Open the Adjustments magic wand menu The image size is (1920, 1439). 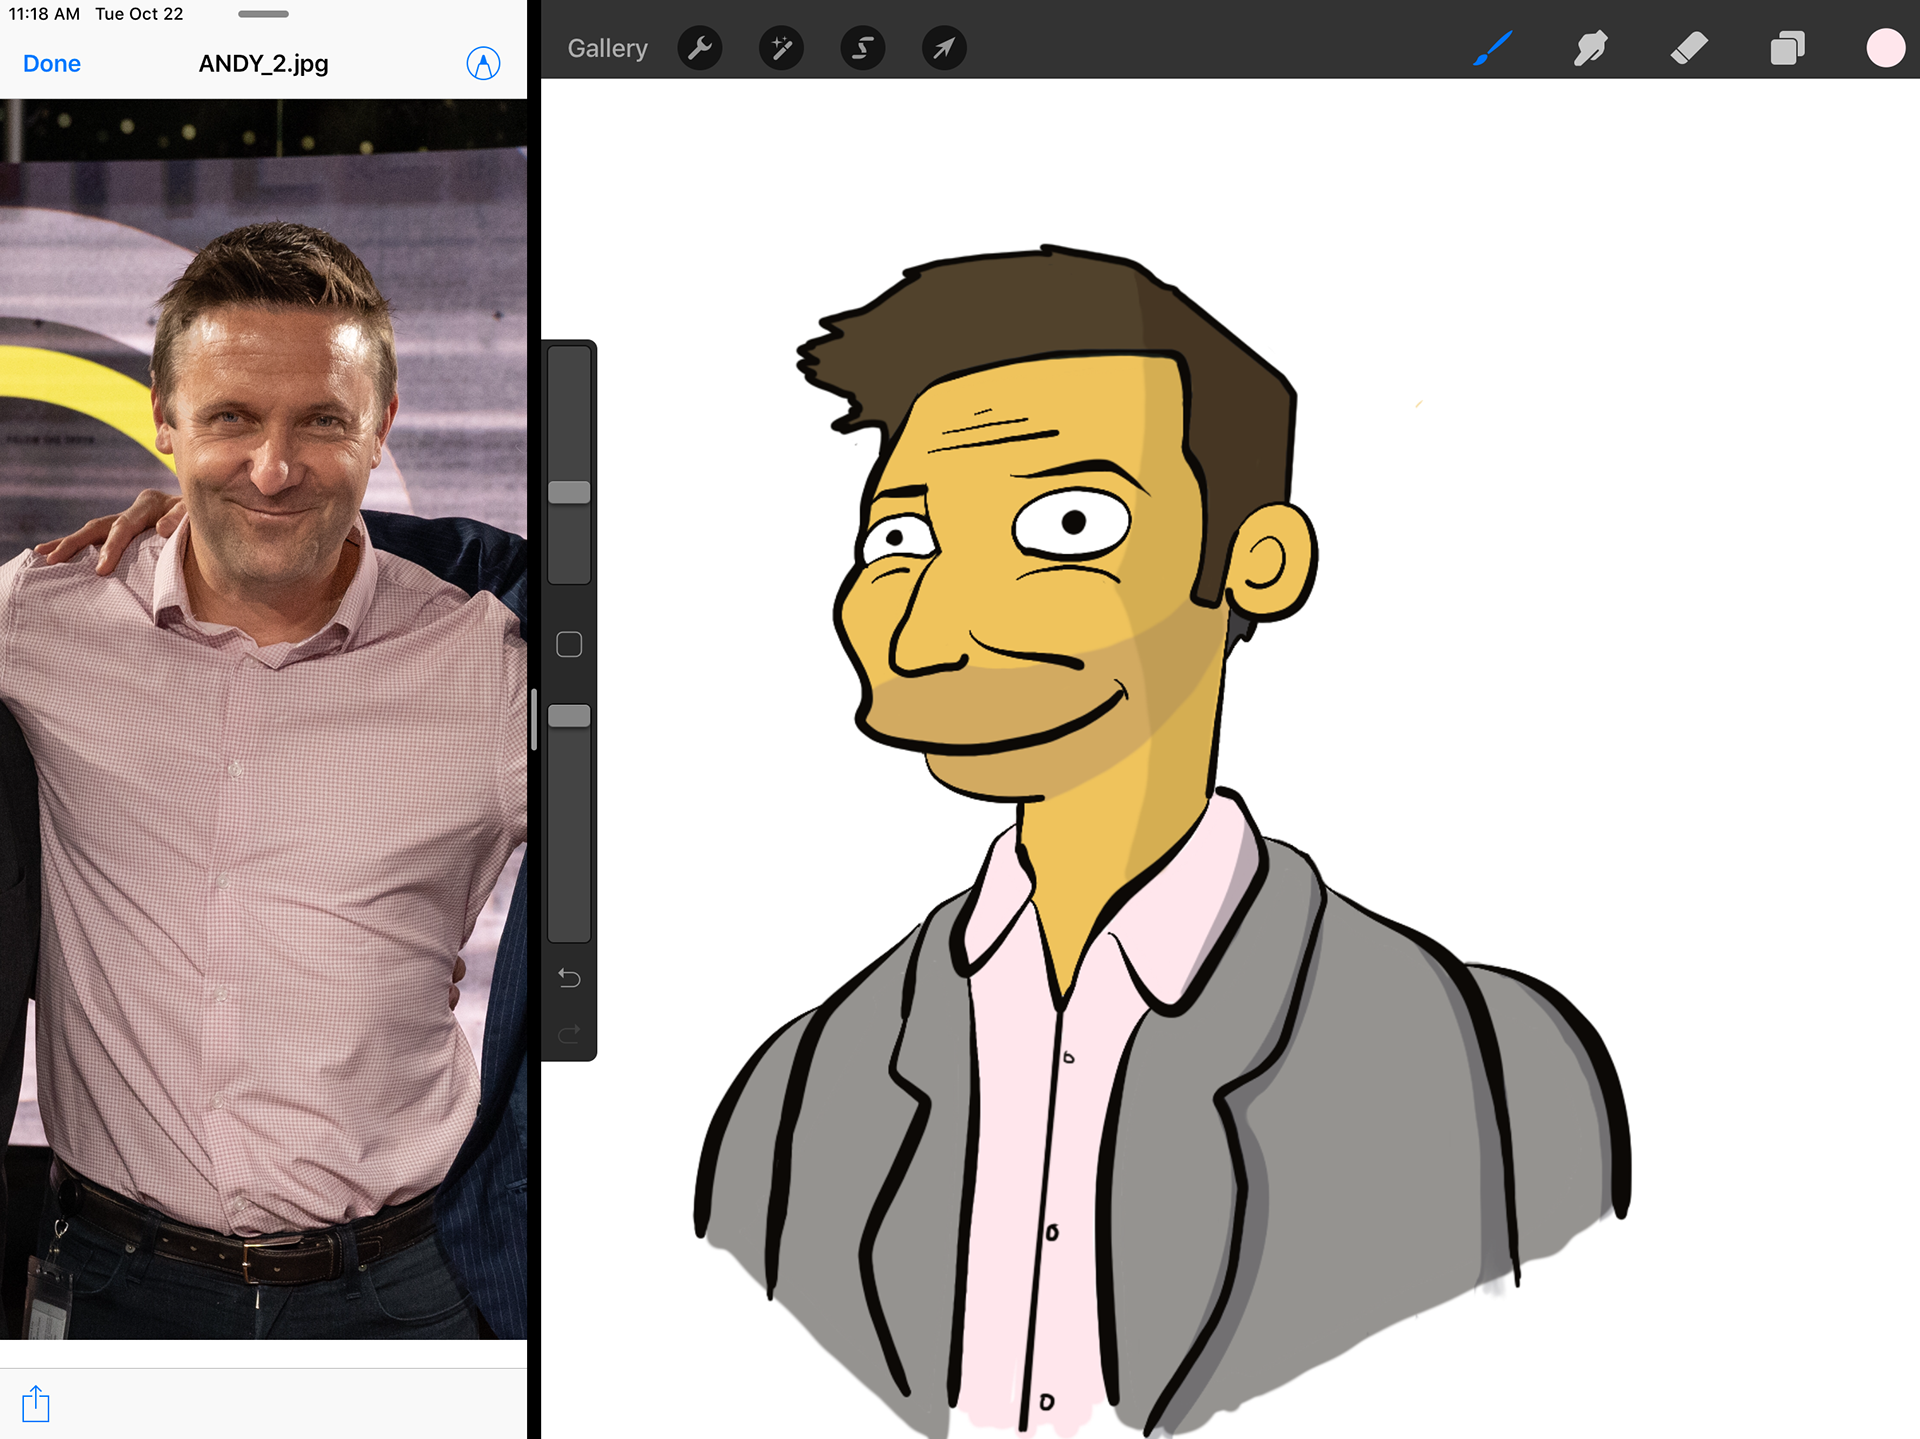[781, 48]
